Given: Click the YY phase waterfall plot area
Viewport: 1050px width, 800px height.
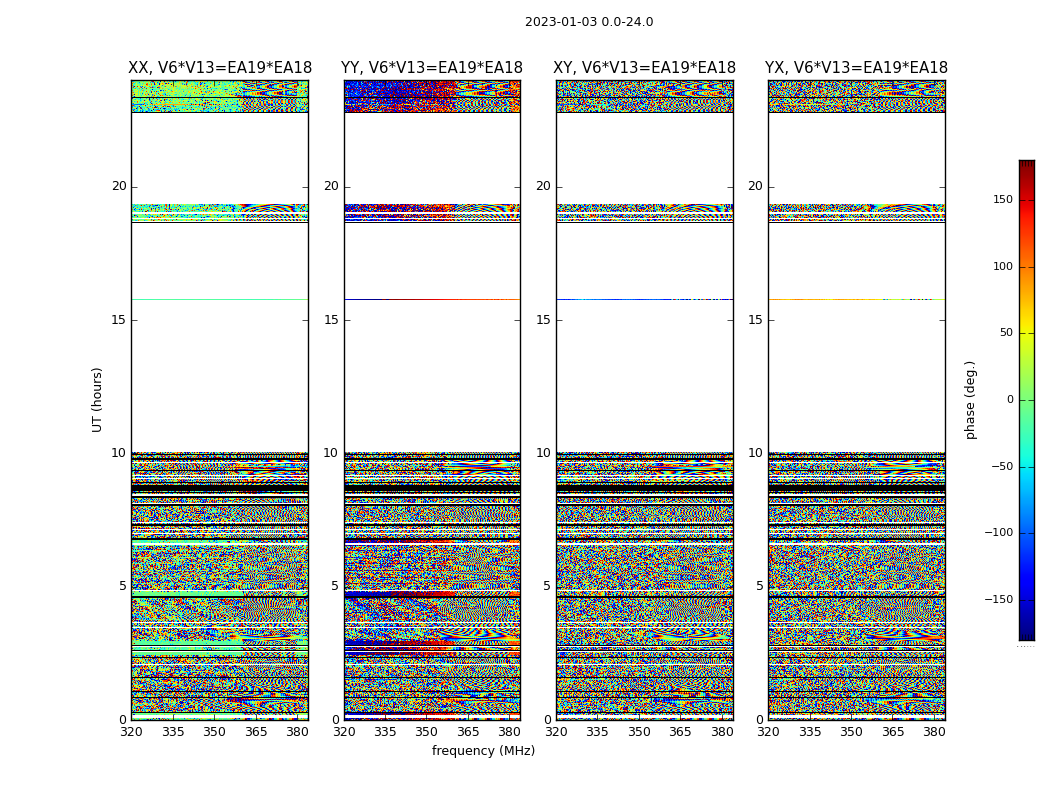Looking at the screenshot, I should tap(432, 400).
